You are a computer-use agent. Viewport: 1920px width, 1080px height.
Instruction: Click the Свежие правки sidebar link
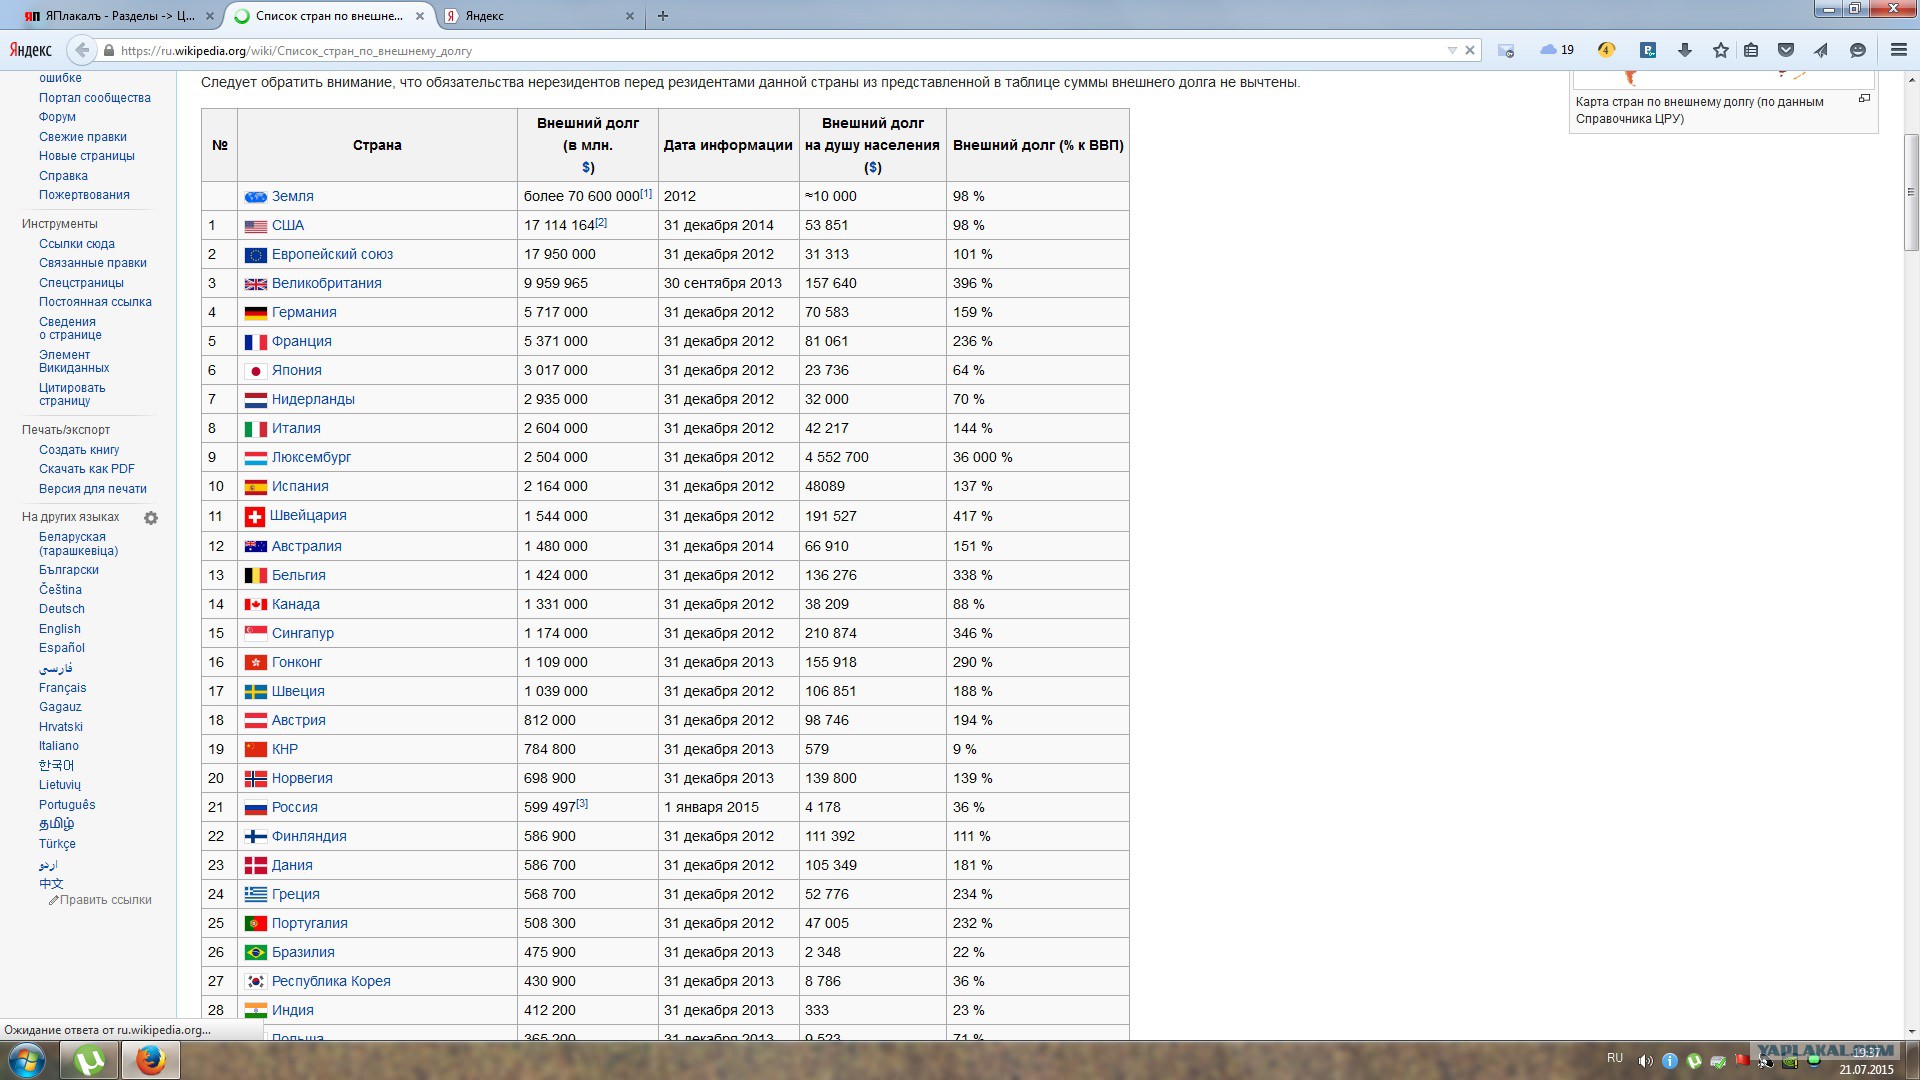(x=83, y=137)
